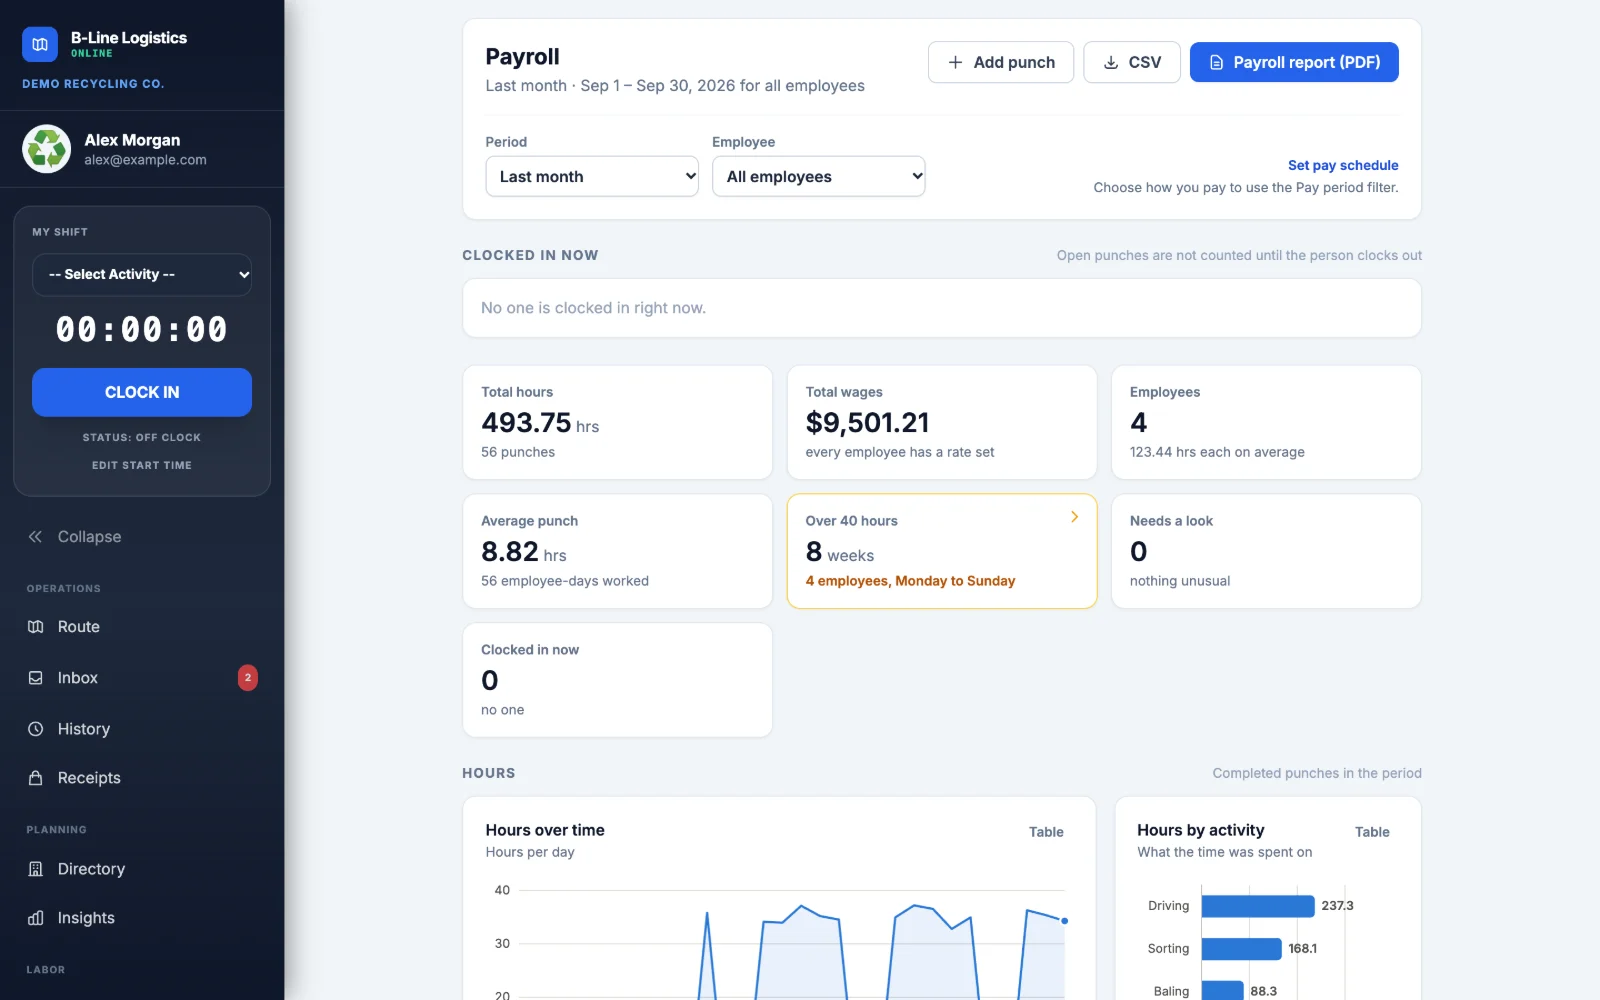This screenshot has height=1000, width=1600.
Task: Click the DEMO RECYCLING CO. label
Action: (93, 84)
